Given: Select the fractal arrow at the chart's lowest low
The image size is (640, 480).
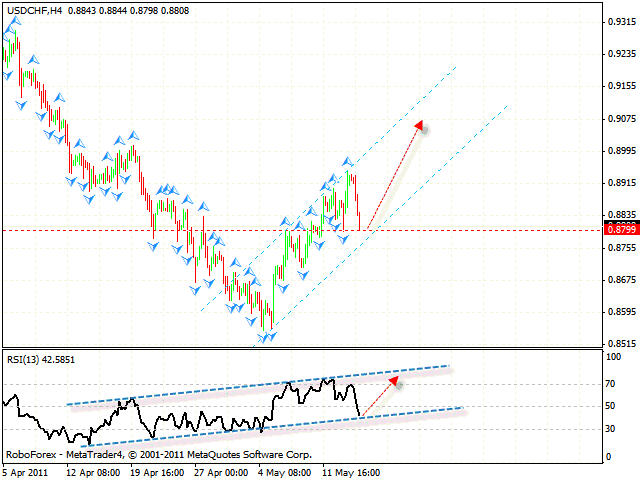Looking at the screenshot, I should tap(265, 338).
